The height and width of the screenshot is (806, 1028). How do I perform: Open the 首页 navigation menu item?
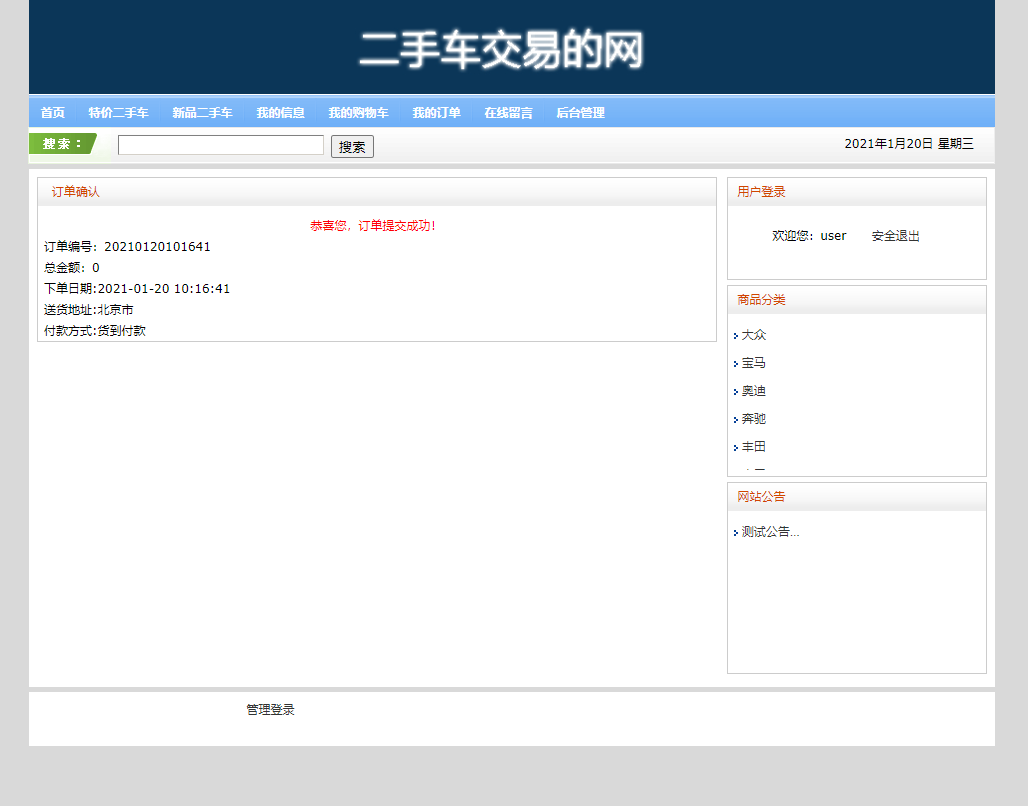click(x=52, y=112)
